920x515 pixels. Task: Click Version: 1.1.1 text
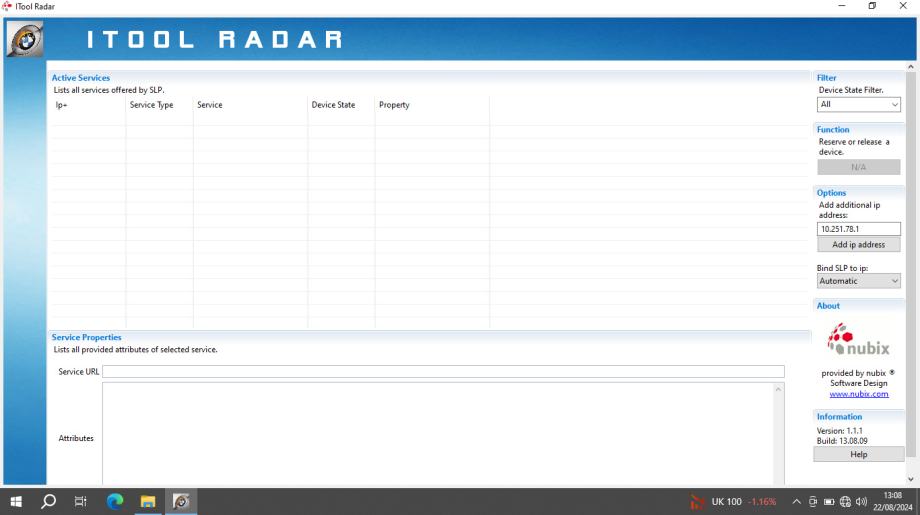840,431
